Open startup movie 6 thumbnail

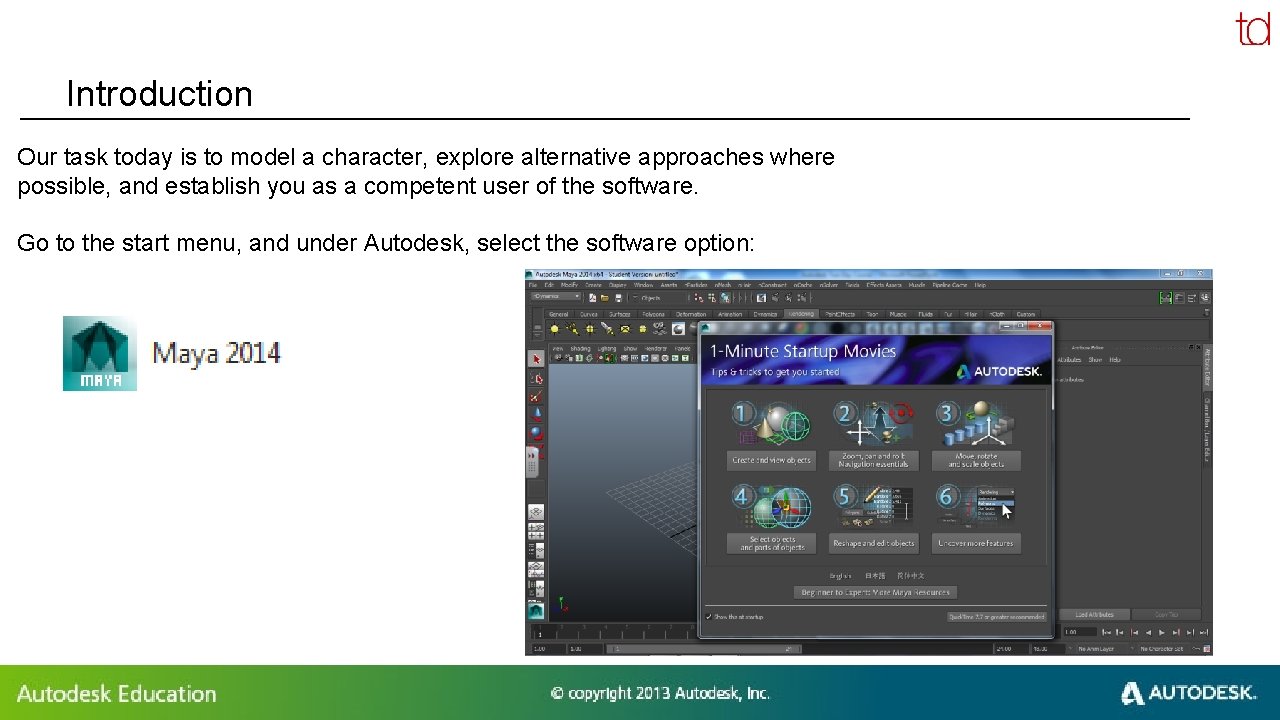[976, 506]
